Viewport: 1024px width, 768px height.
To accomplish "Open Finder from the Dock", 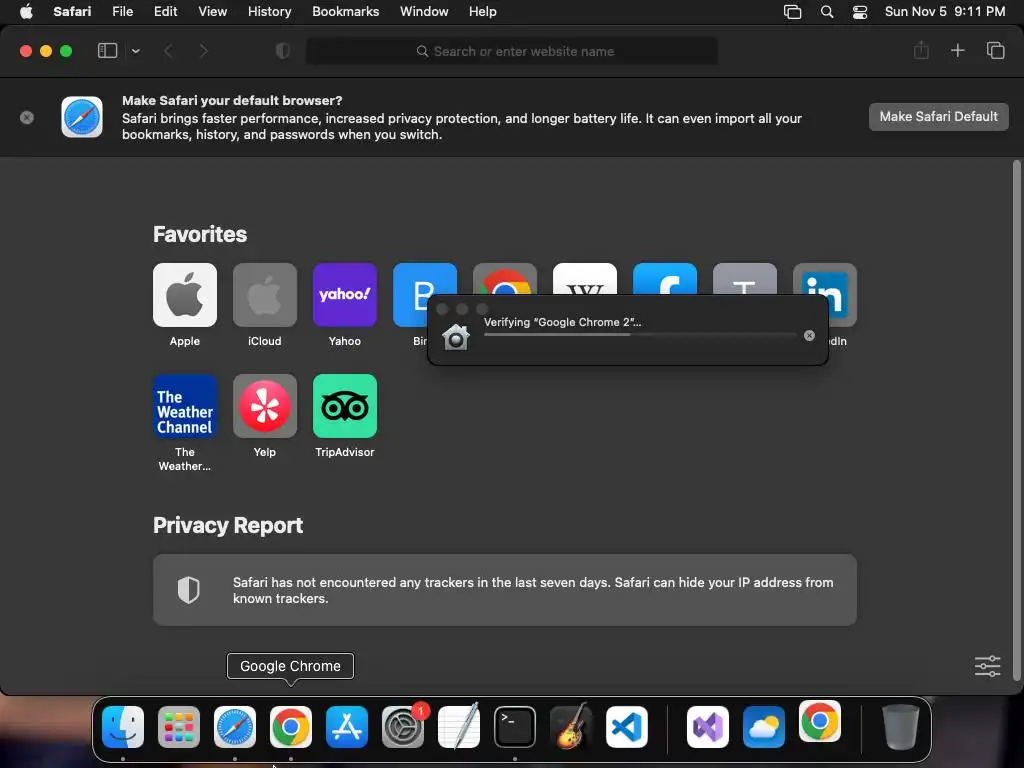I will pos(123,726).
